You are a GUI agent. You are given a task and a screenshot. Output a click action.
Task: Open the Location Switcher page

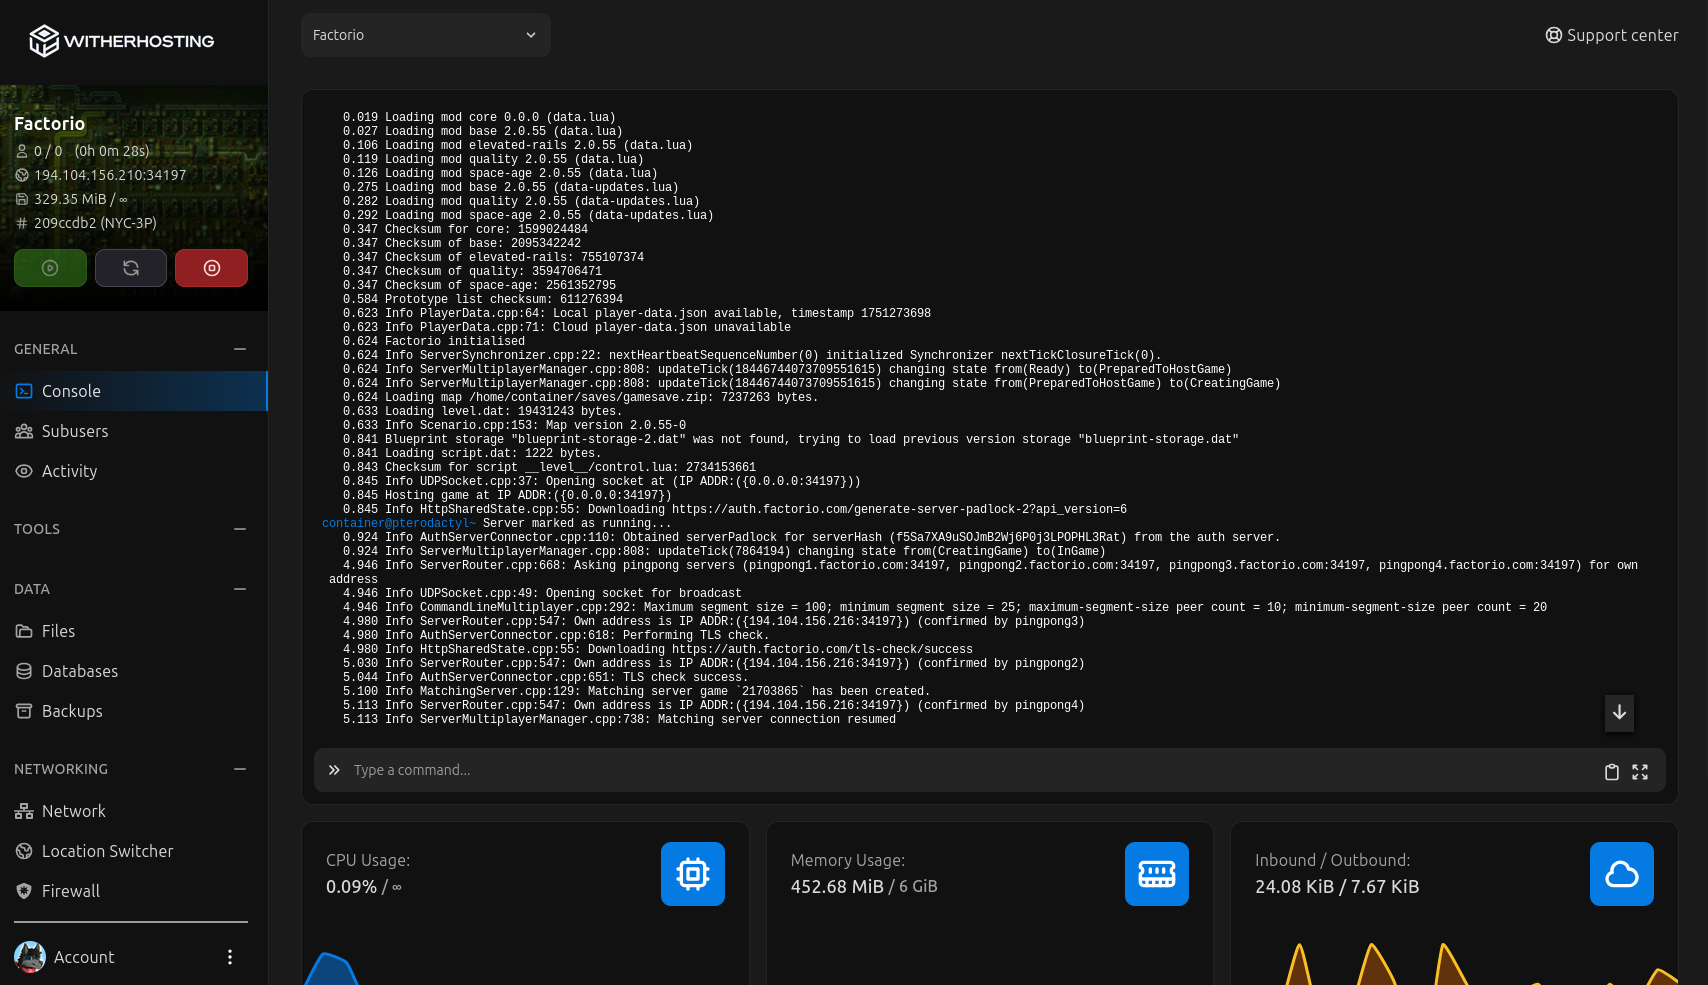coord(107,851)
